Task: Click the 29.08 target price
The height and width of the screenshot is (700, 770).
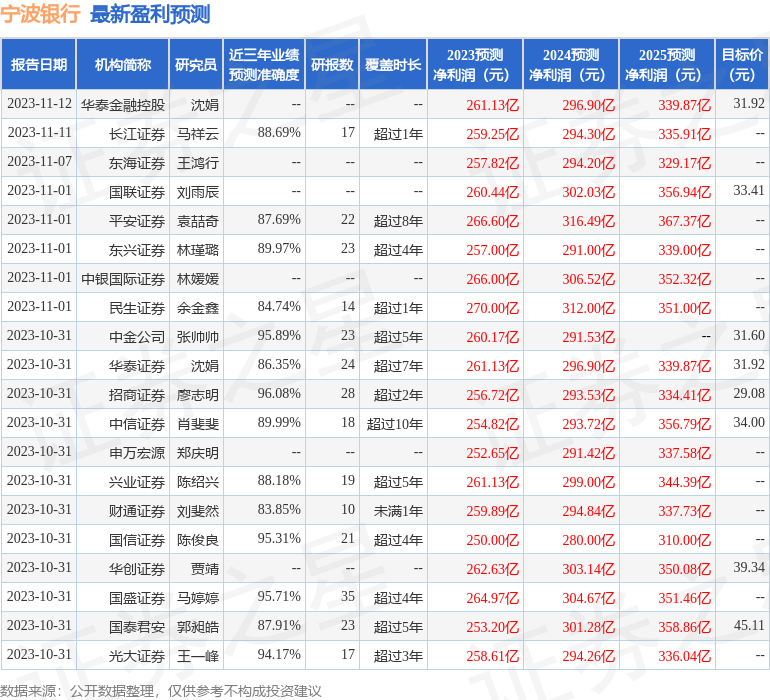Action: pos(749,393)
